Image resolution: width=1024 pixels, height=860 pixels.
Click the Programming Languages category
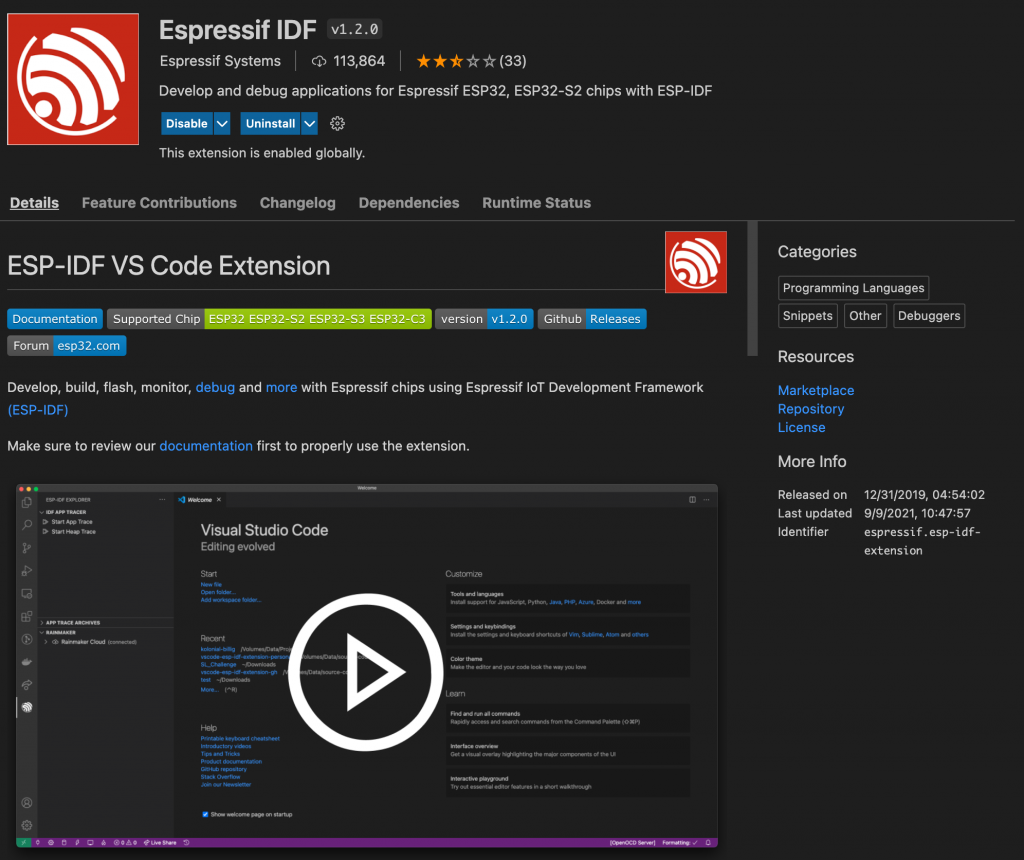(852, 288)
